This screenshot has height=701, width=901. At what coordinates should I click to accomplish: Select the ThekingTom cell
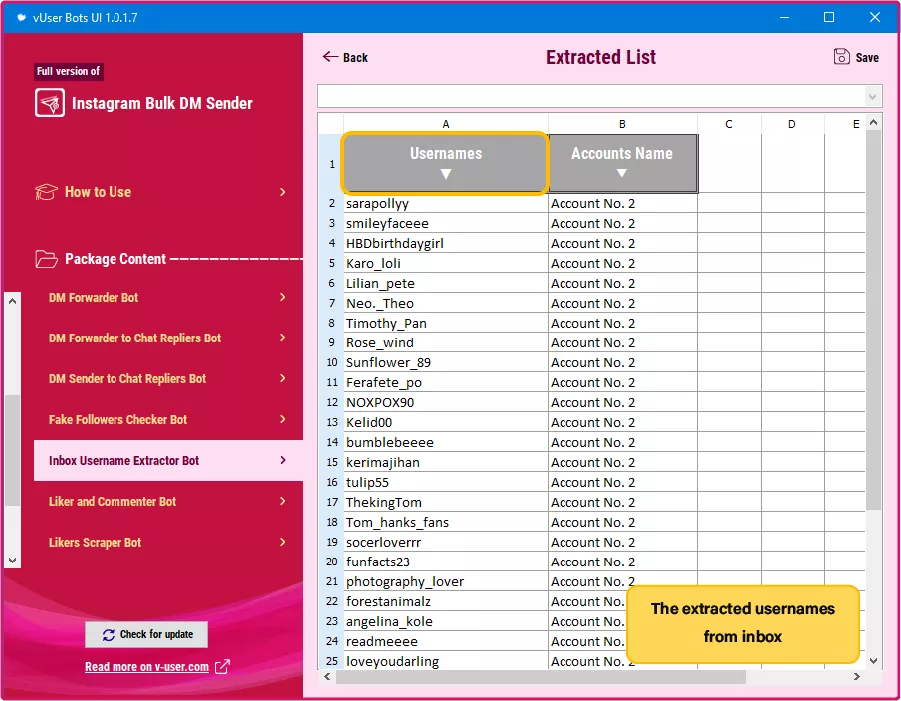pyautogui.click(x=446, y=503)
